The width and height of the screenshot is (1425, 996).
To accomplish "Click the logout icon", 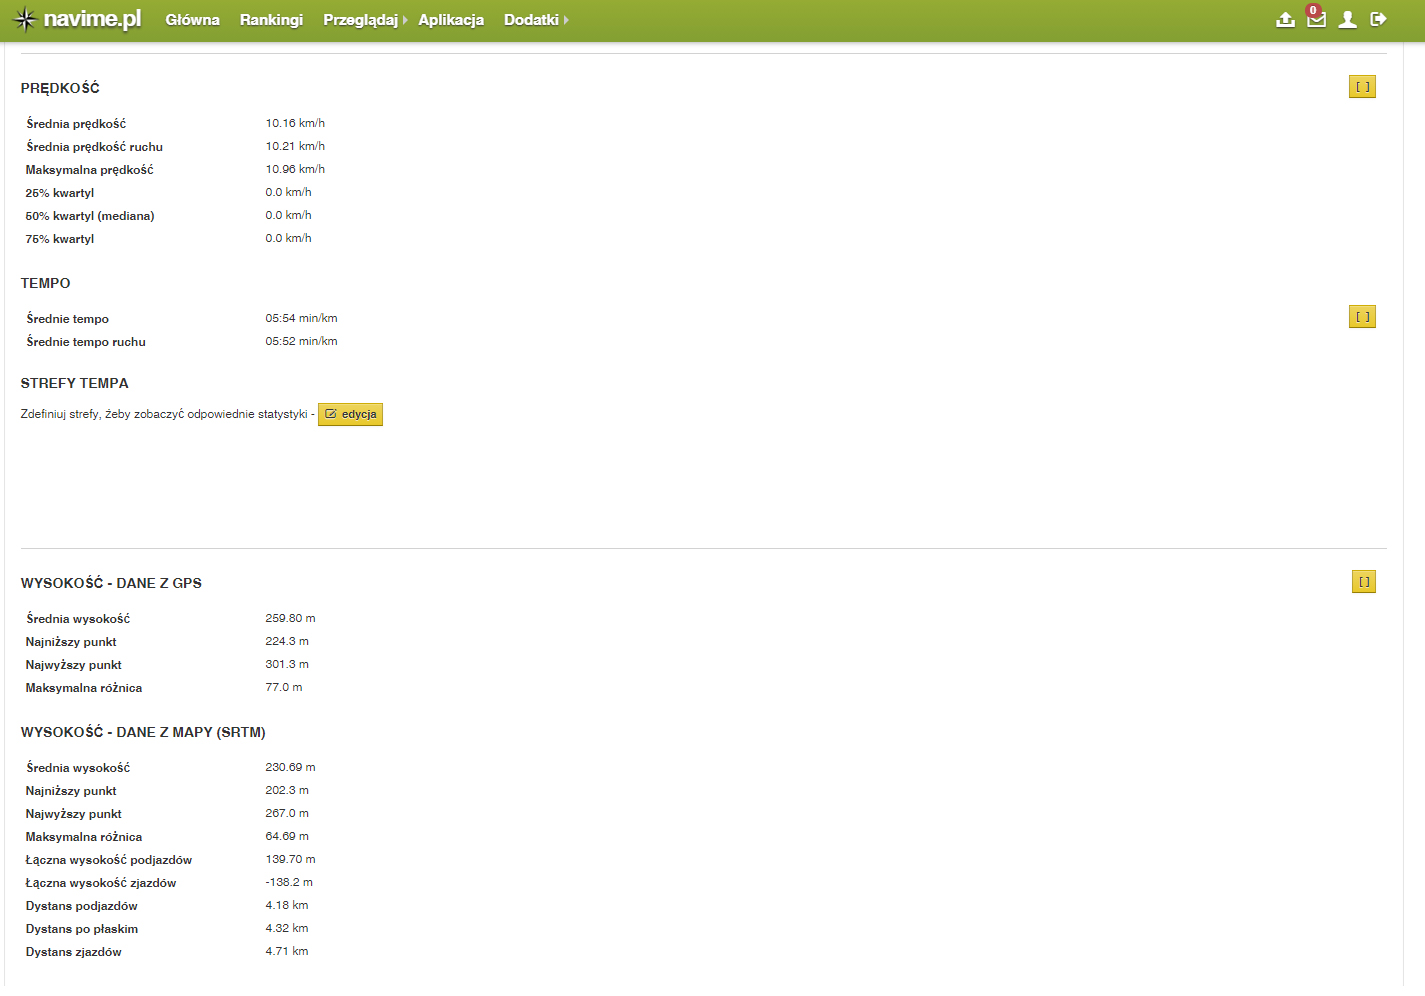I will [1378, 19].
